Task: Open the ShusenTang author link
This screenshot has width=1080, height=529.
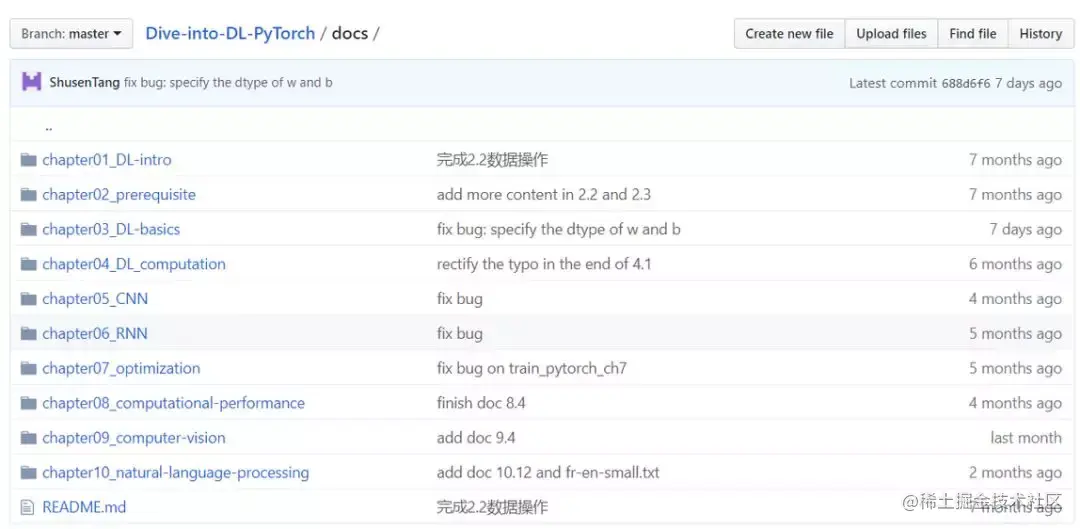Action: (x=85, y=83)
